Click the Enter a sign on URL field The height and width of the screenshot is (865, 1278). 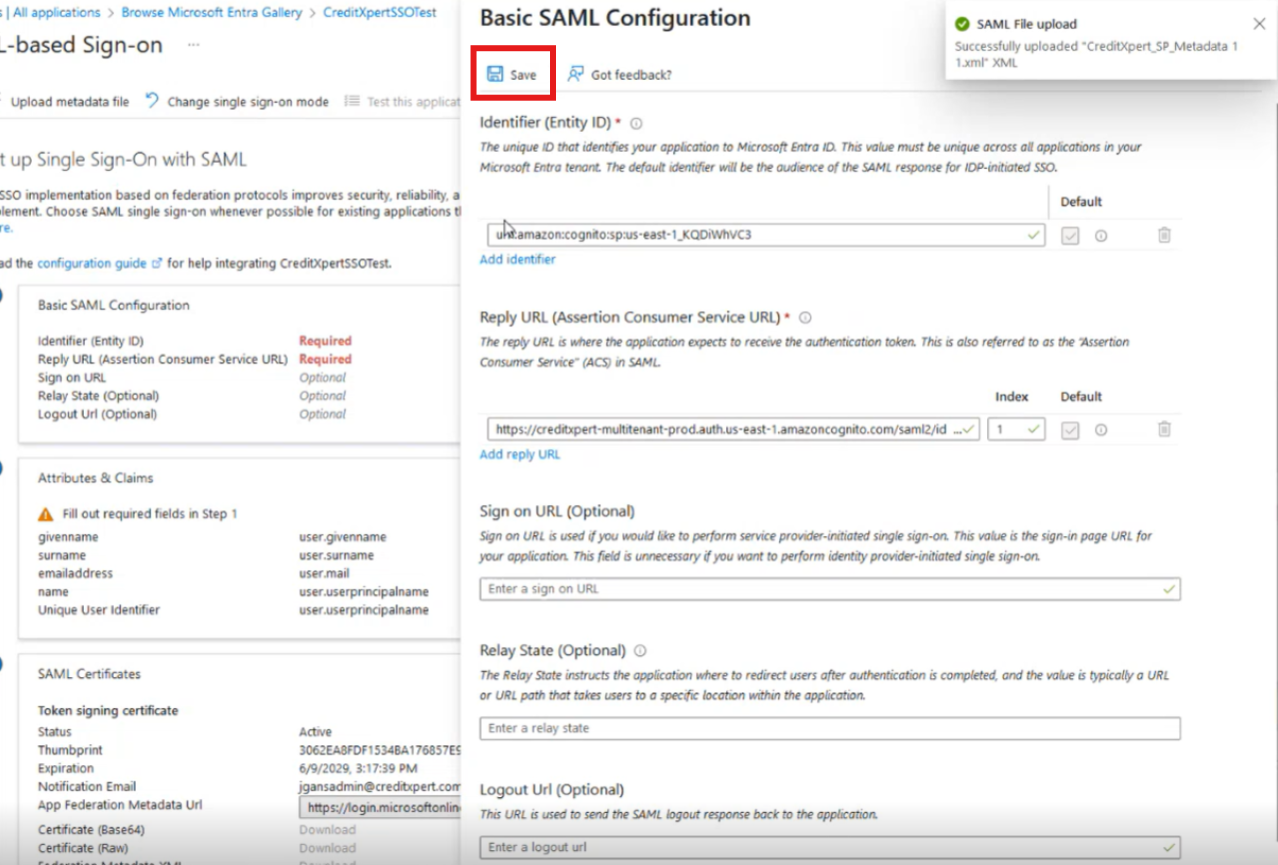pos(830,589)
